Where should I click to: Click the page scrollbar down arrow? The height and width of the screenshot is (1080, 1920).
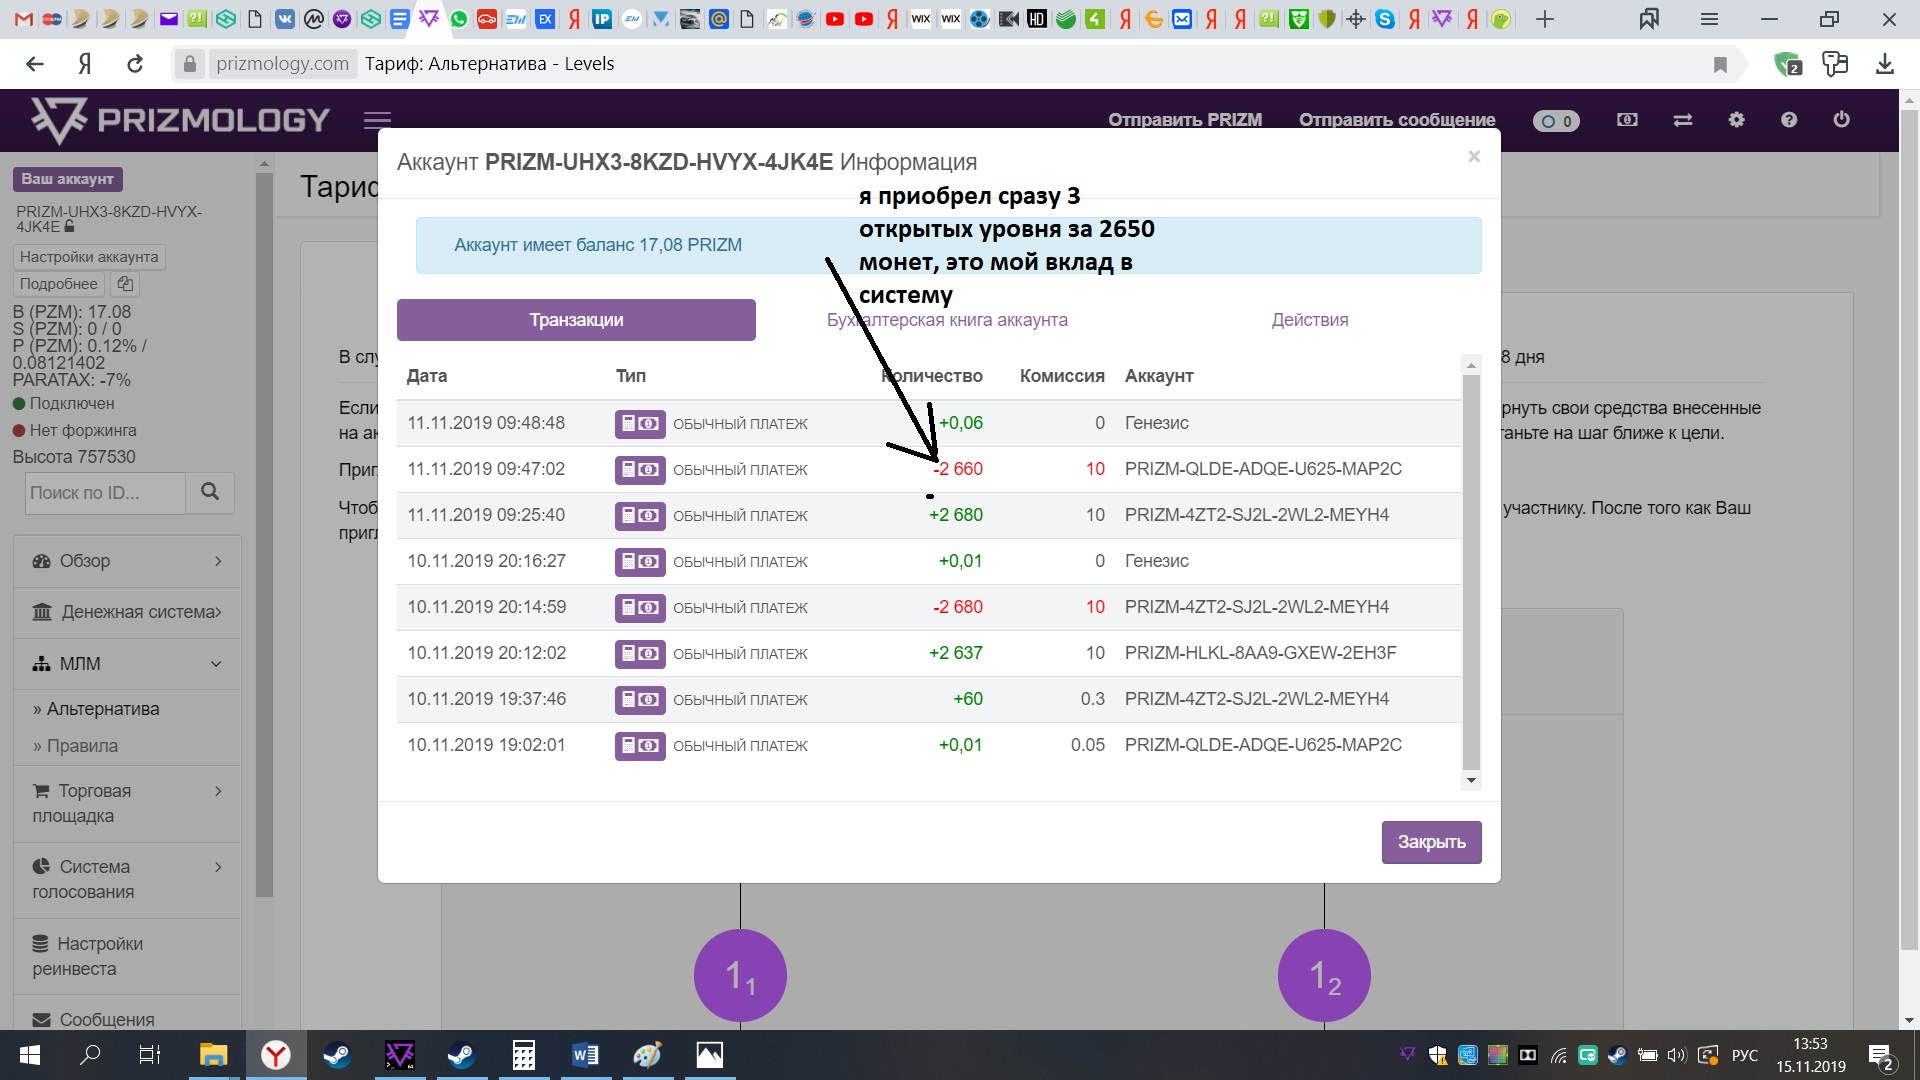click(1909, 1021)
